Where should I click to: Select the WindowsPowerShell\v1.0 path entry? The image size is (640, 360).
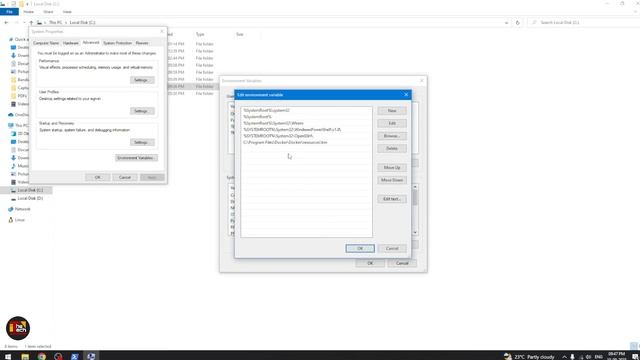click(x=306, y=129)
